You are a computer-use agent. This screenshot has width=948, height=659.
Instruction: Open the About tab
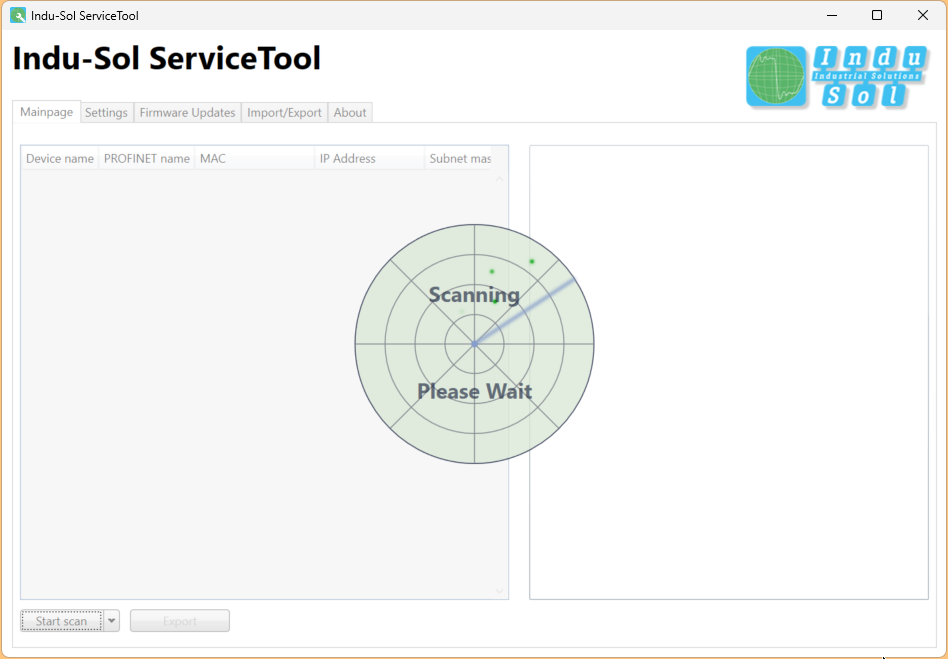click(350, 112)
